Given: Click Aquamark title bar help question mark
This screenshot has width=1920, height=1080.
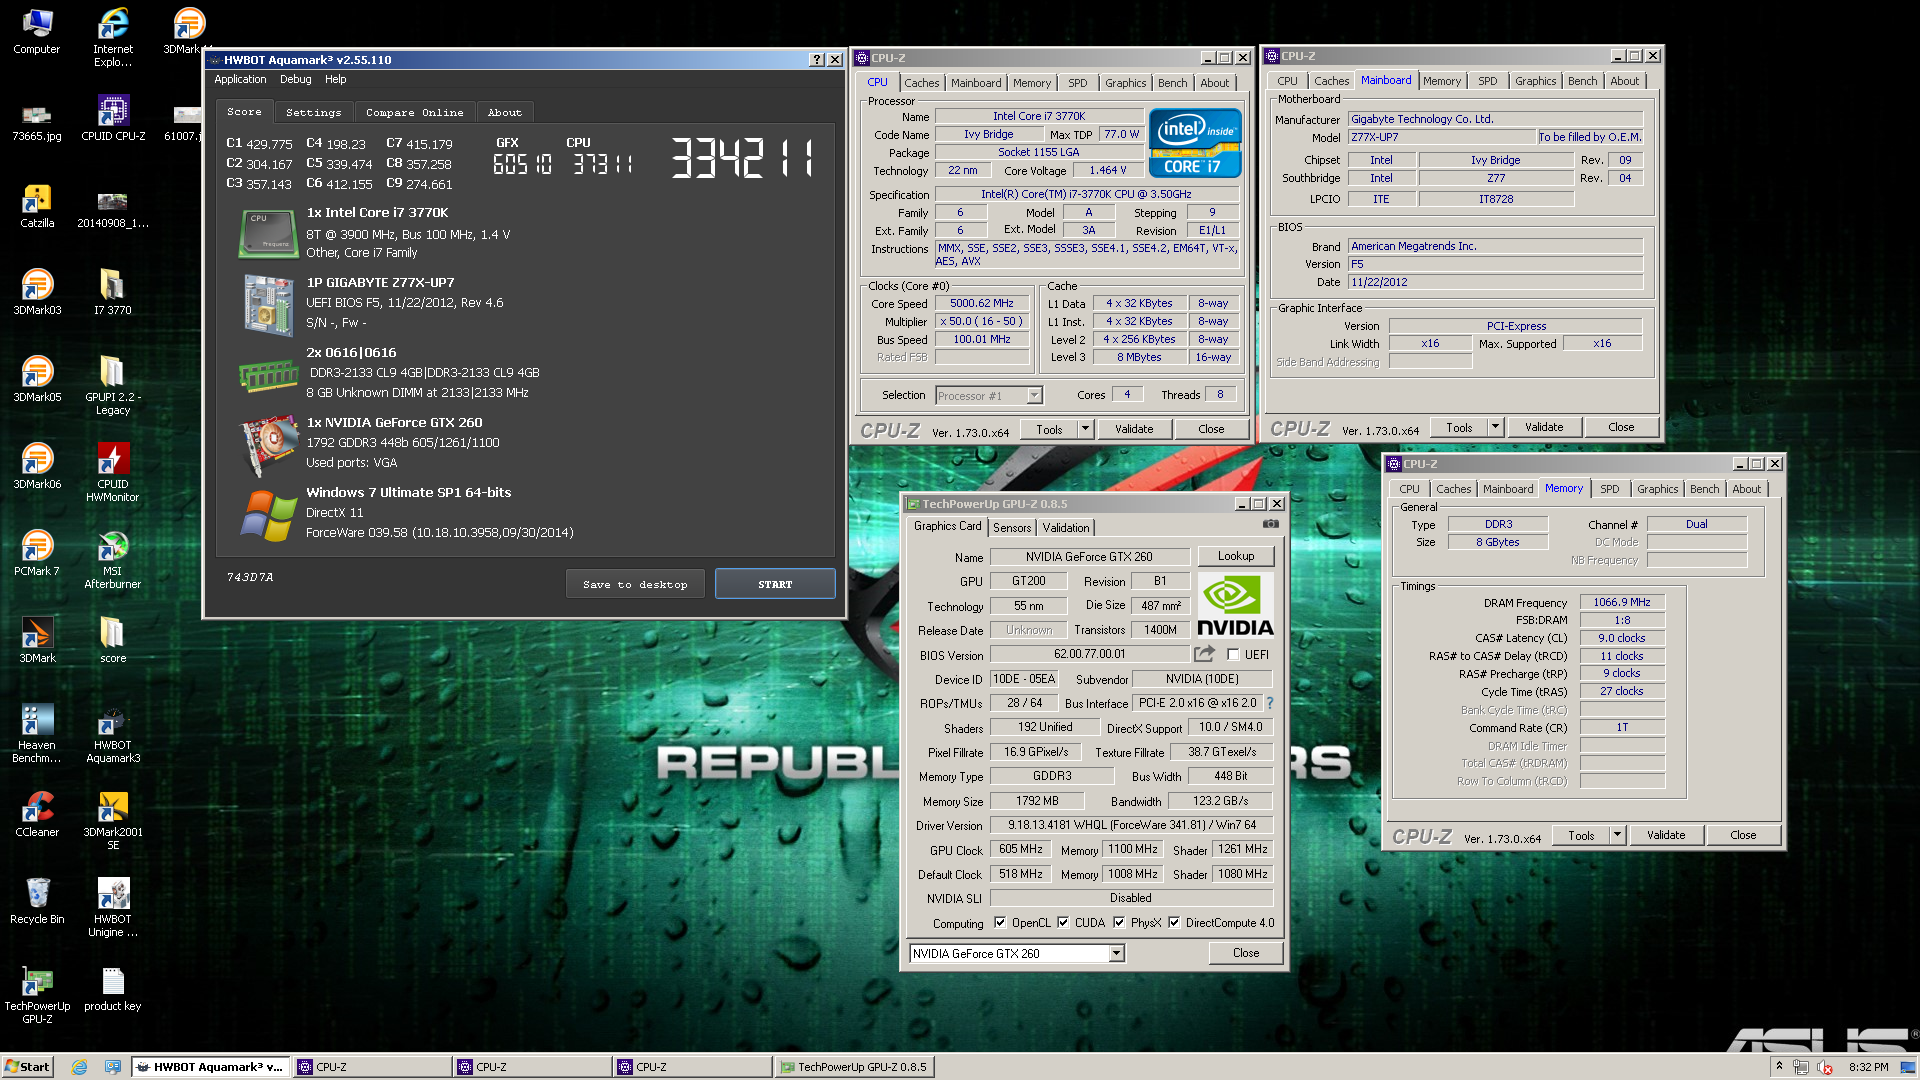Looking at the screenshot, I should (x=816, y=60).
